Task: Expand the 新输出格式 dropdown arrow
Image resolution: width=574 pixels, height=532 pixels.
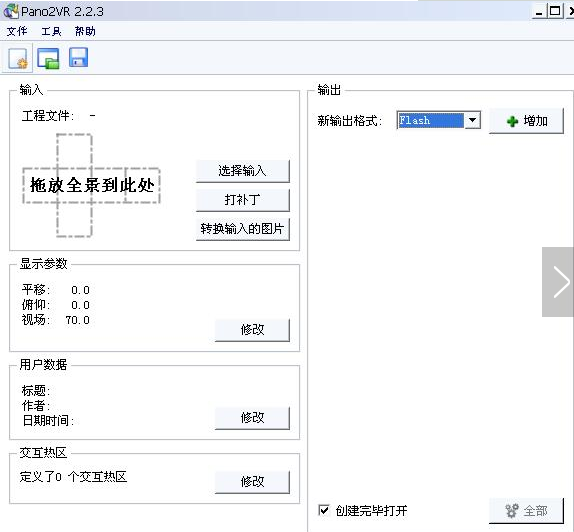Action: tap(472, 120)
